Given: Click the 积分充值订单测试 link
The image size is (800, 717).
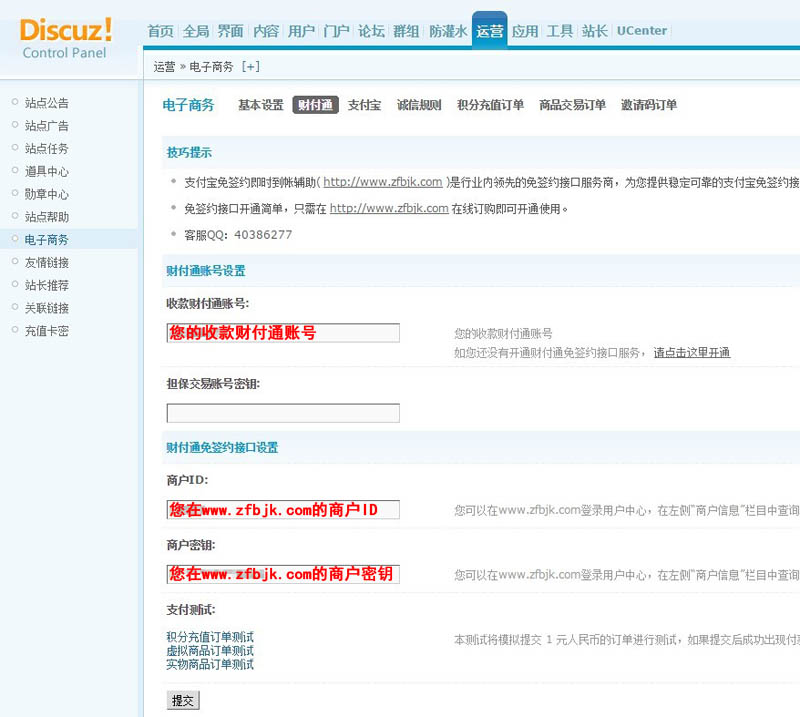Looking at the screenshot, I should pos(210,637).
